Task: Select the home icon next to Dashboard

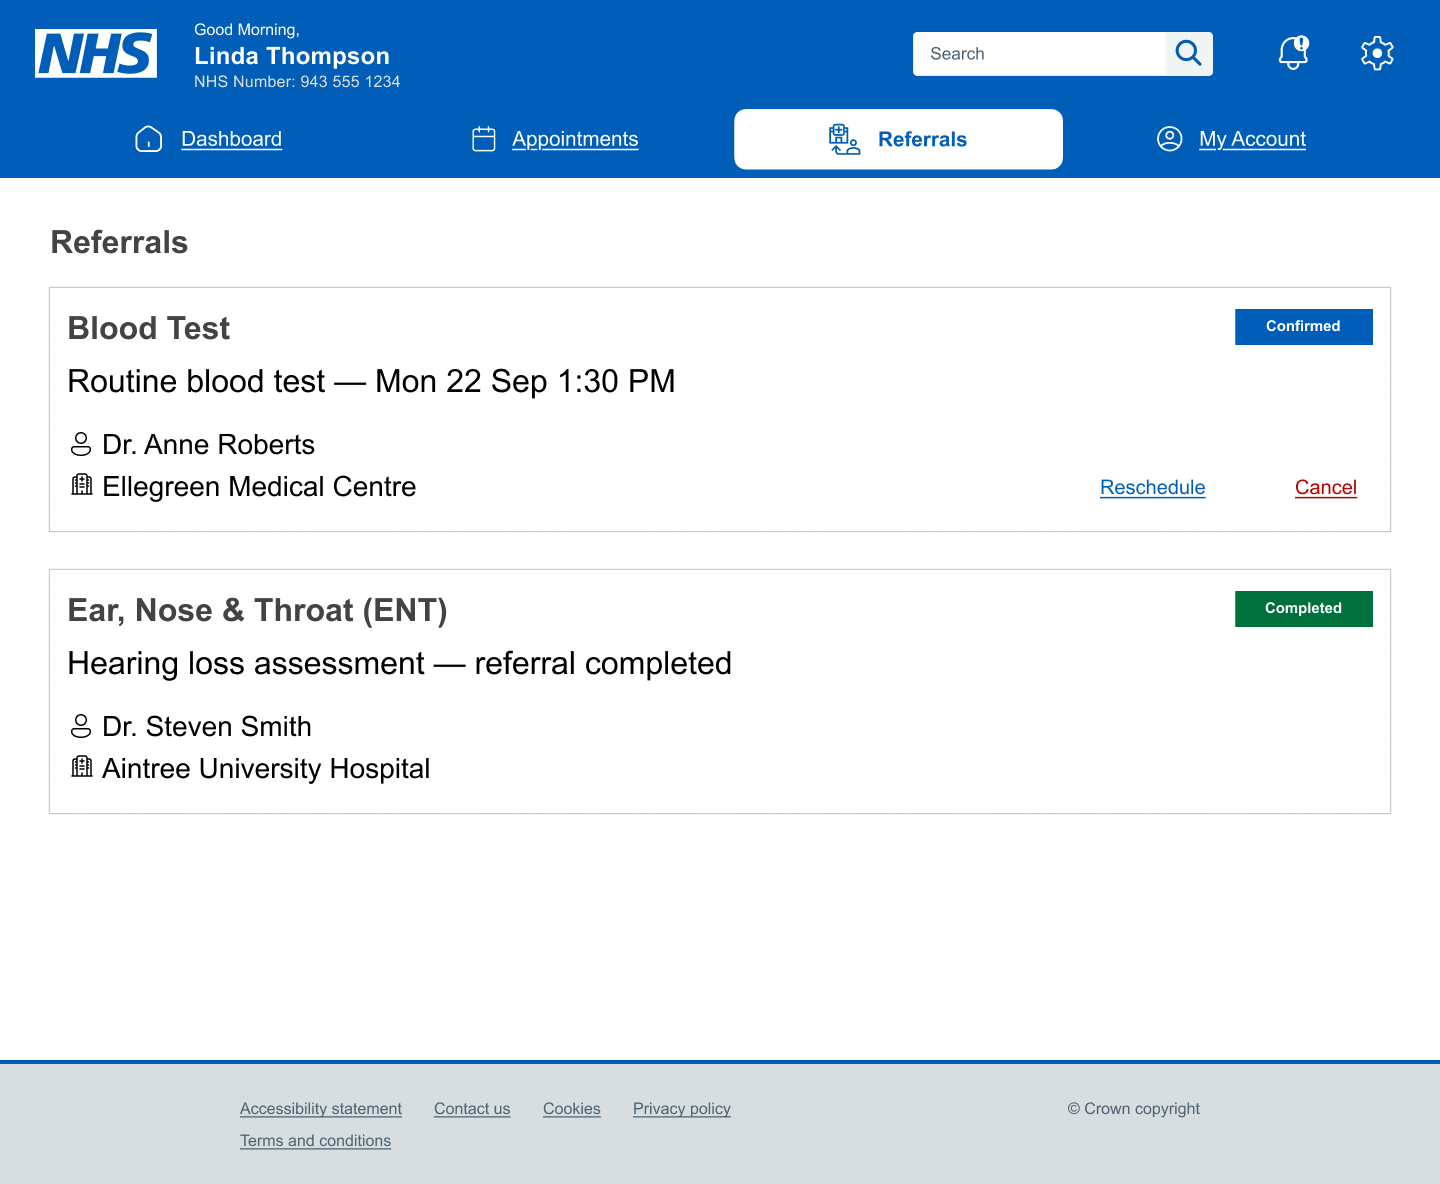Action: click(x=148, y=139)
